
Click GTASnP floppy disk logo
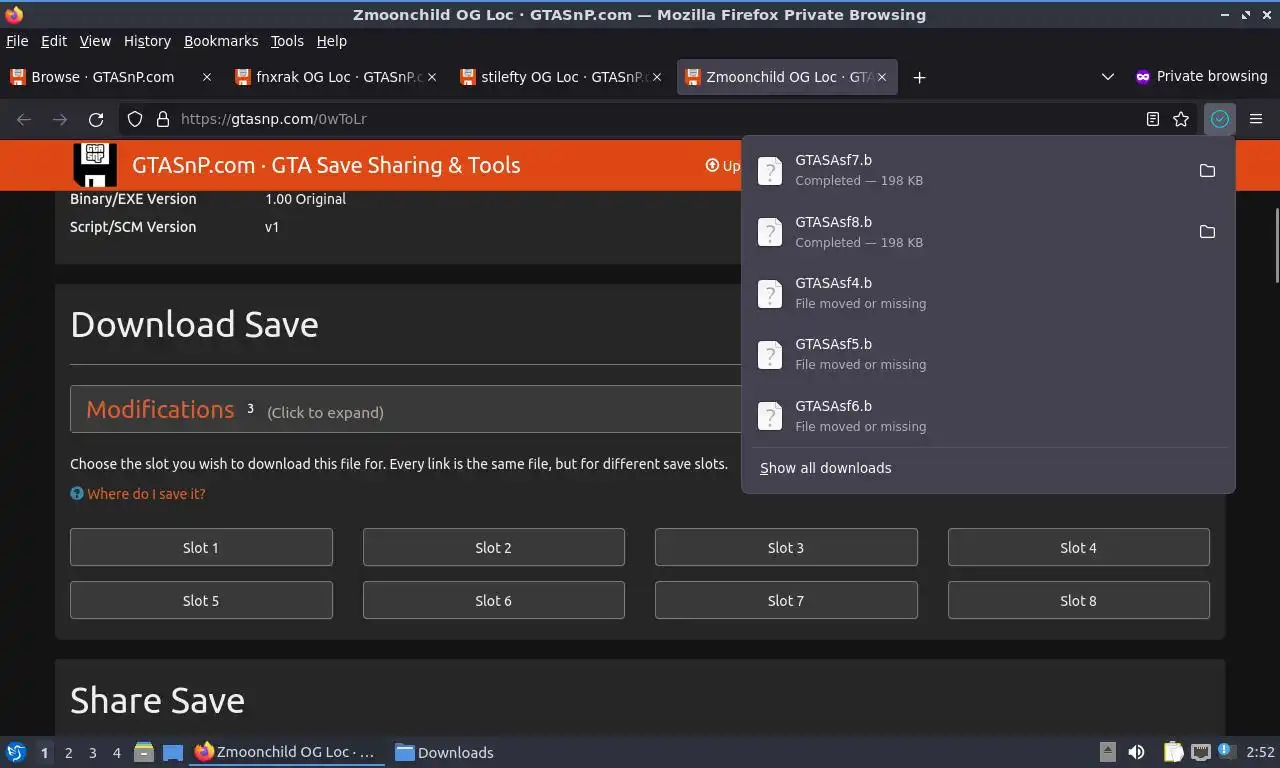(95, 165)
